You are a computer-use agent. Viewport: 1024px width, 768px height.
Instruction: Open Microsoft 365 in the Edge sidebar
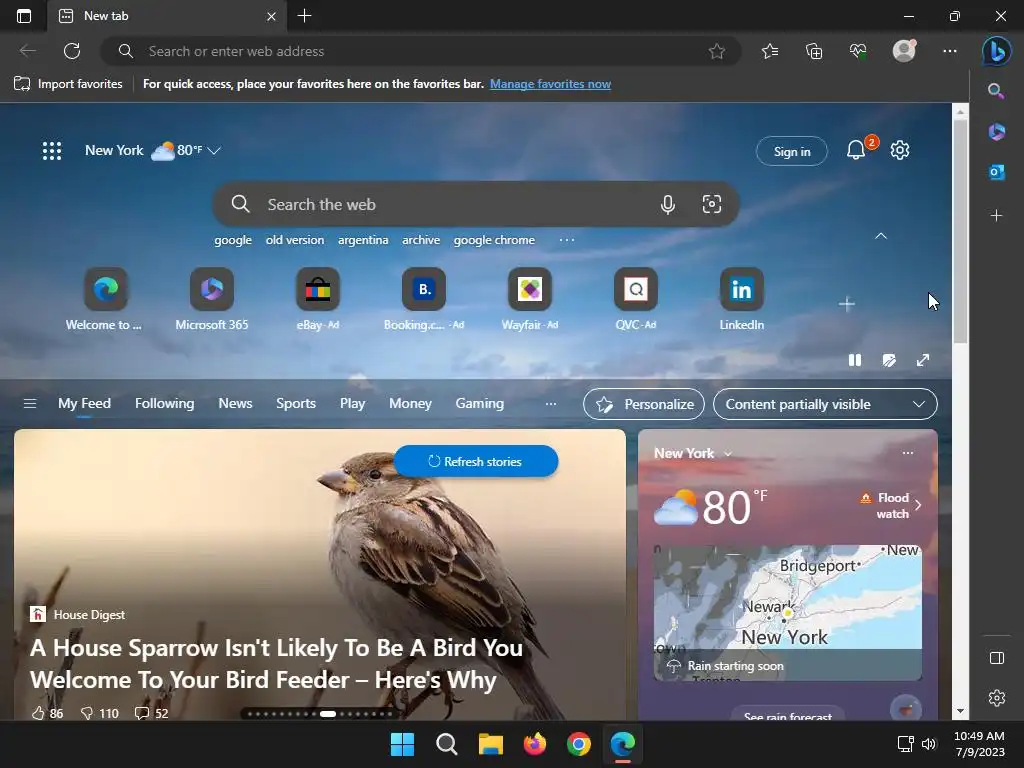coord(996,132)
